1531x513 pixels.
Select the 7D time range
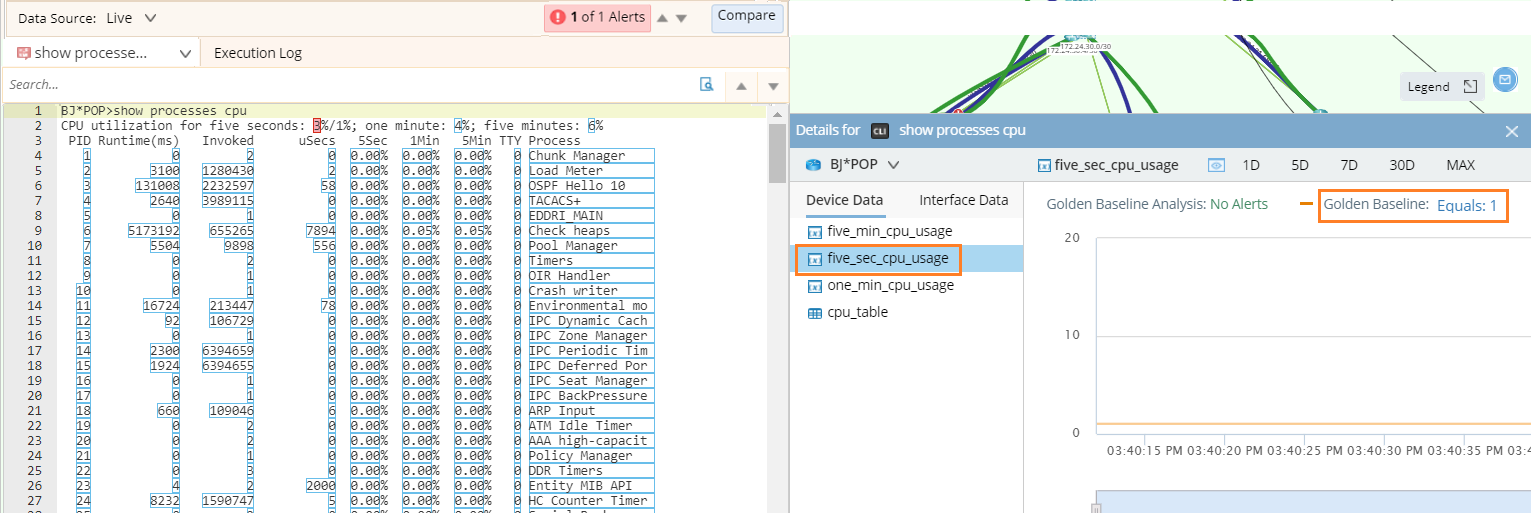[x=1349, y=165]
